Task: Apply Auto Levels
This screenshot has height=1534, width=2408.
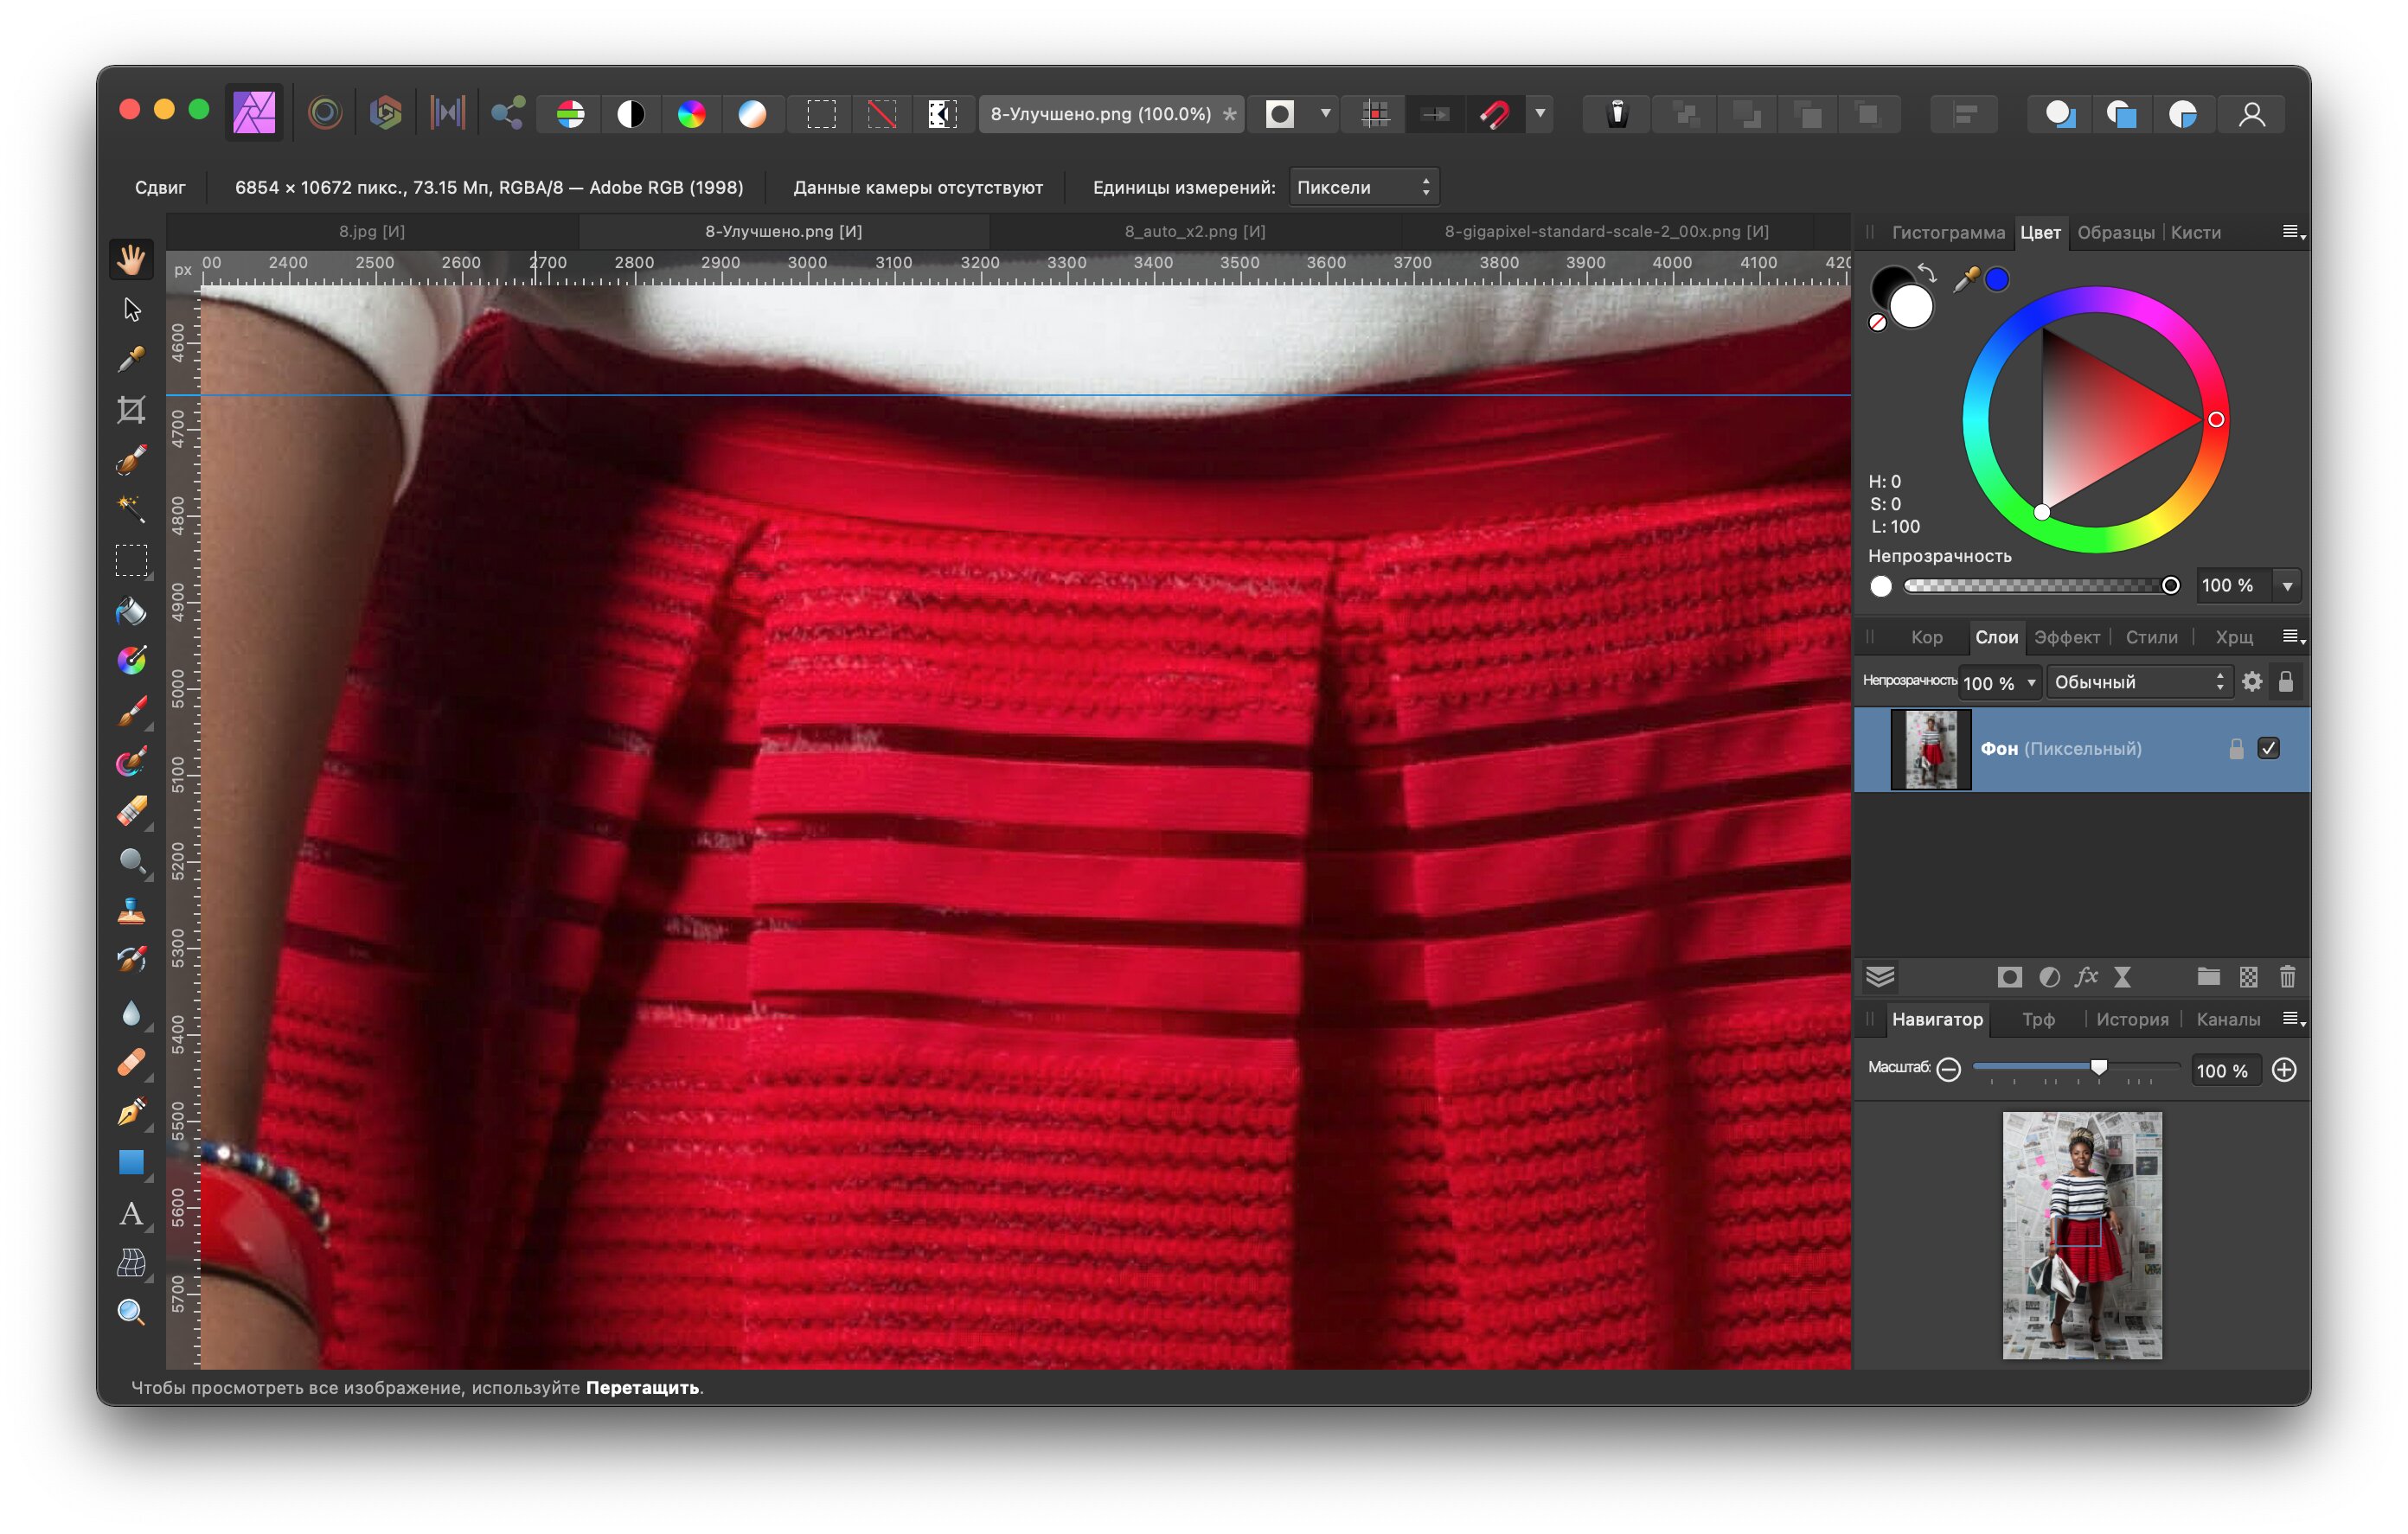Action: [x=571, y=114]
